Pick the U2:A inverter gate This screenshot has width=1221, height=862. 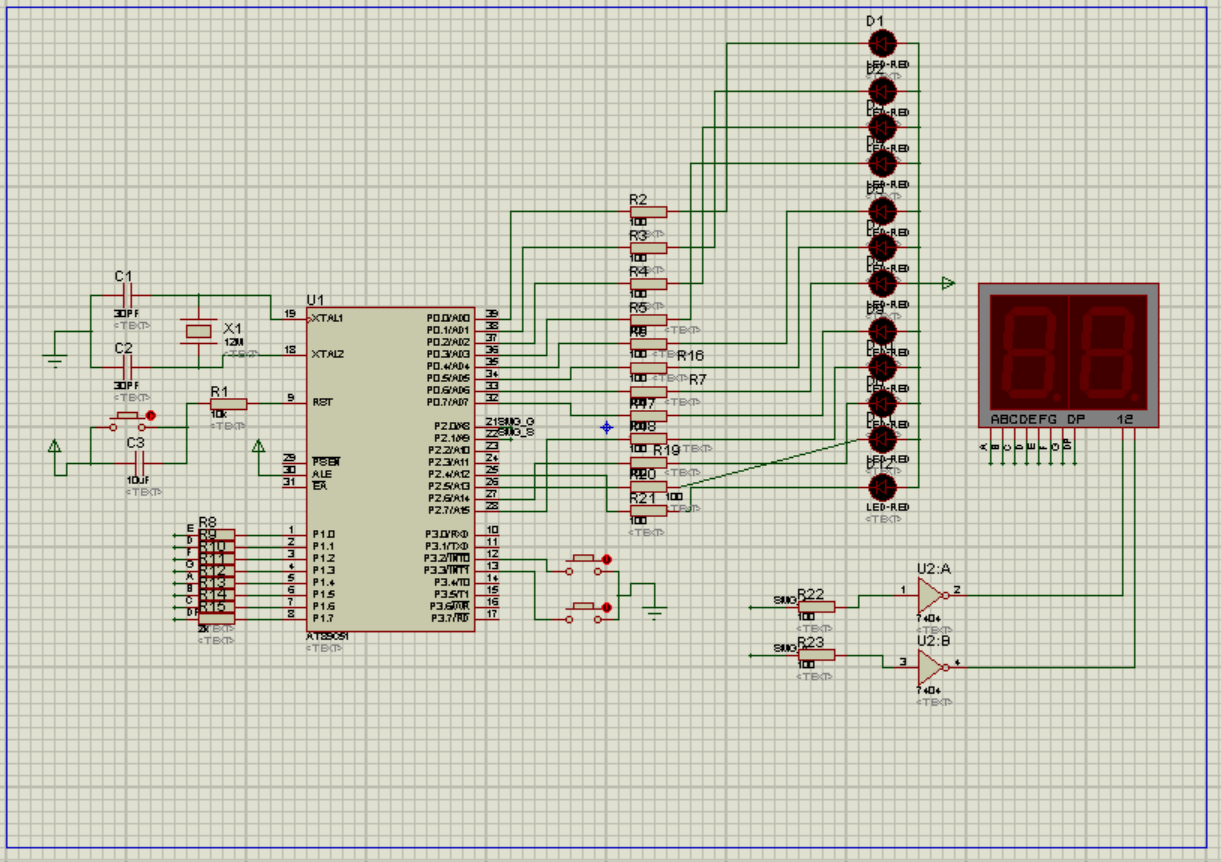930,594
